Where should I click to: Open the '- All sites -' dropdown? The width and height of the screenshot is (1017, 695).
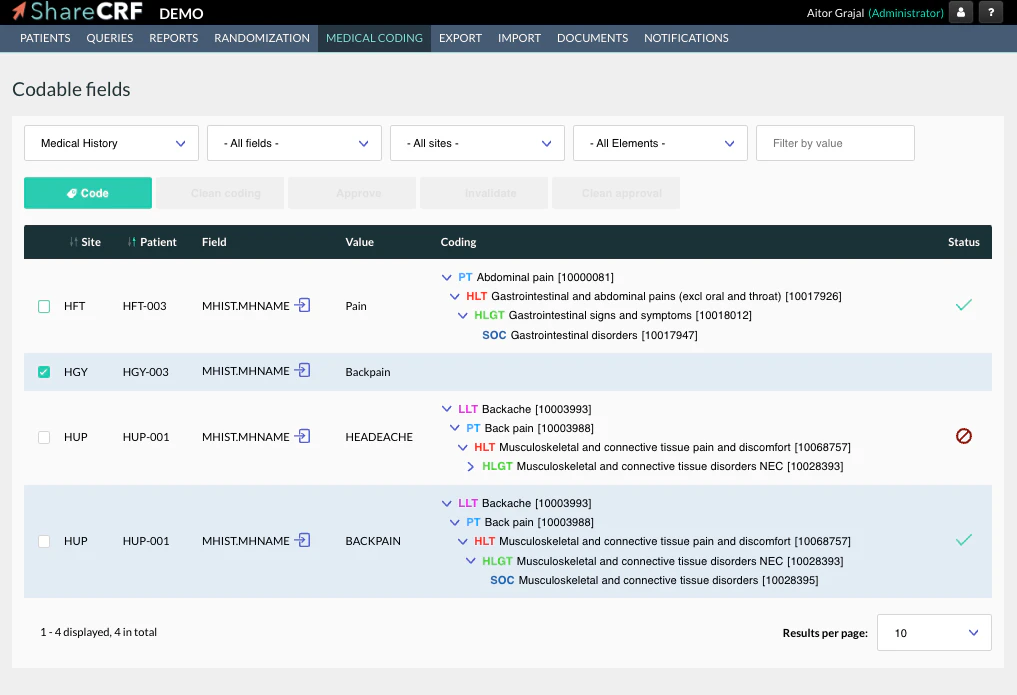tap(477, 143)
